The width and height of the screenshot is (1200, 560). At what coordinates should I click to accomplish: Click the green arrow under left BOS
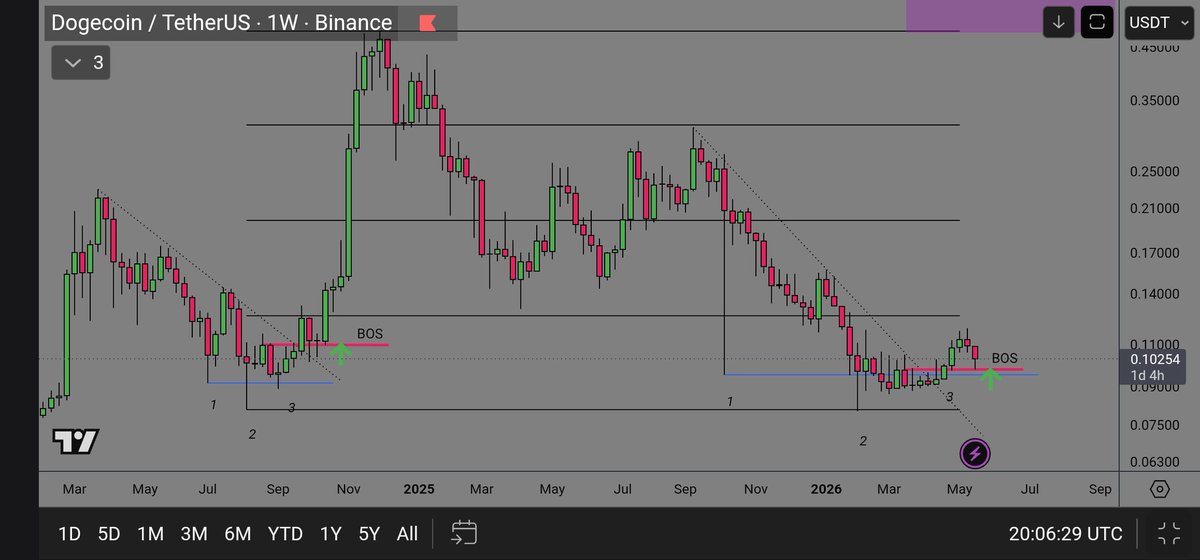pyautogui.click(x=341, y=352)
